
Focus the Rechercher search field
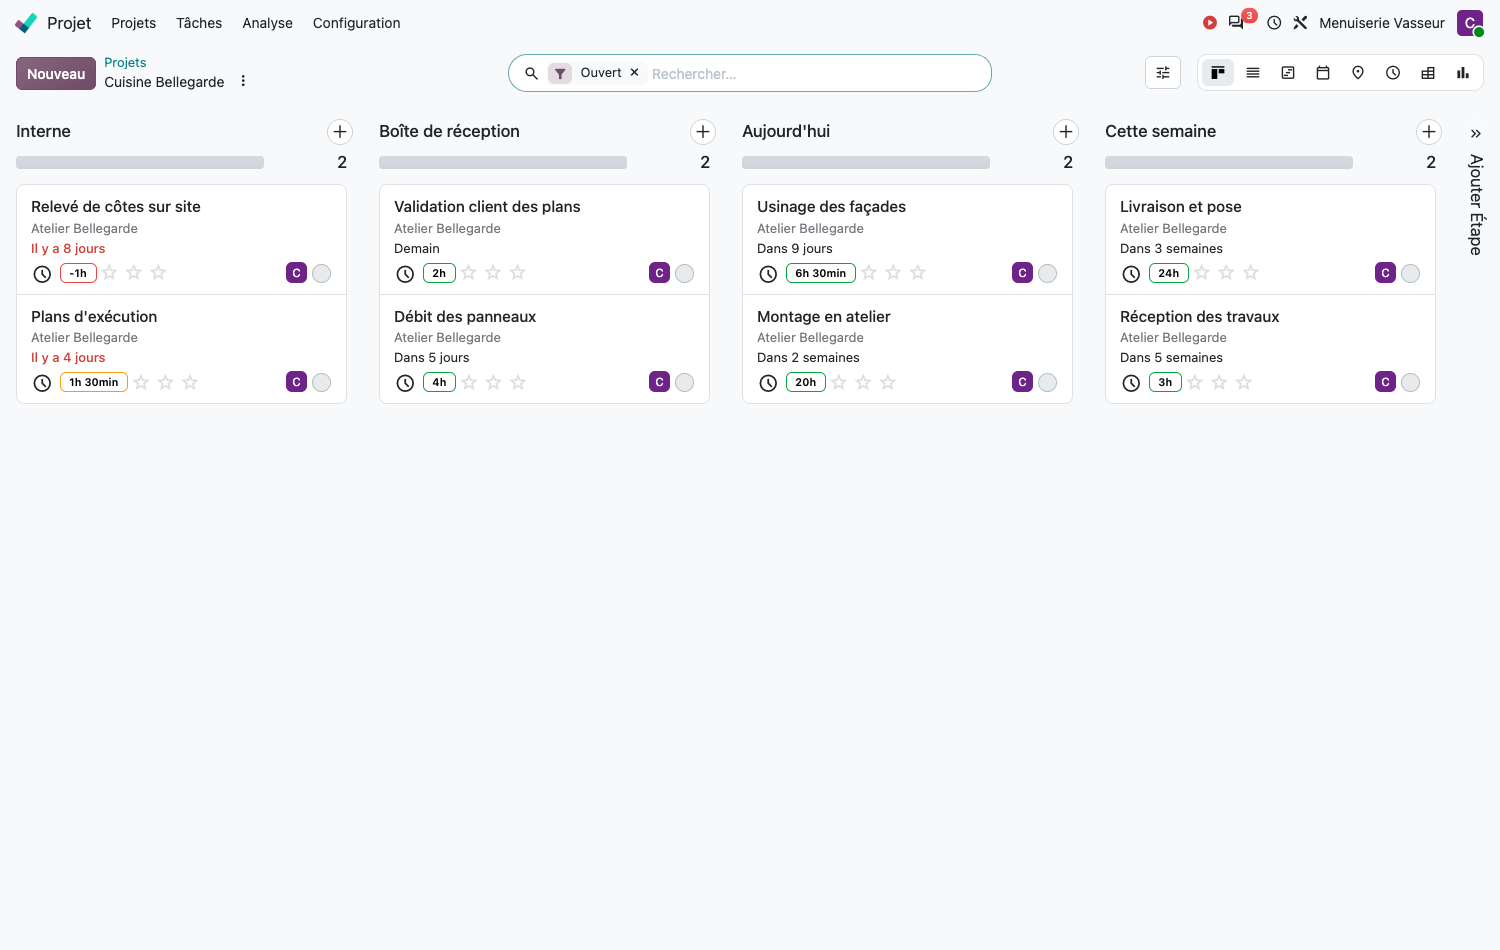[815, 74]
